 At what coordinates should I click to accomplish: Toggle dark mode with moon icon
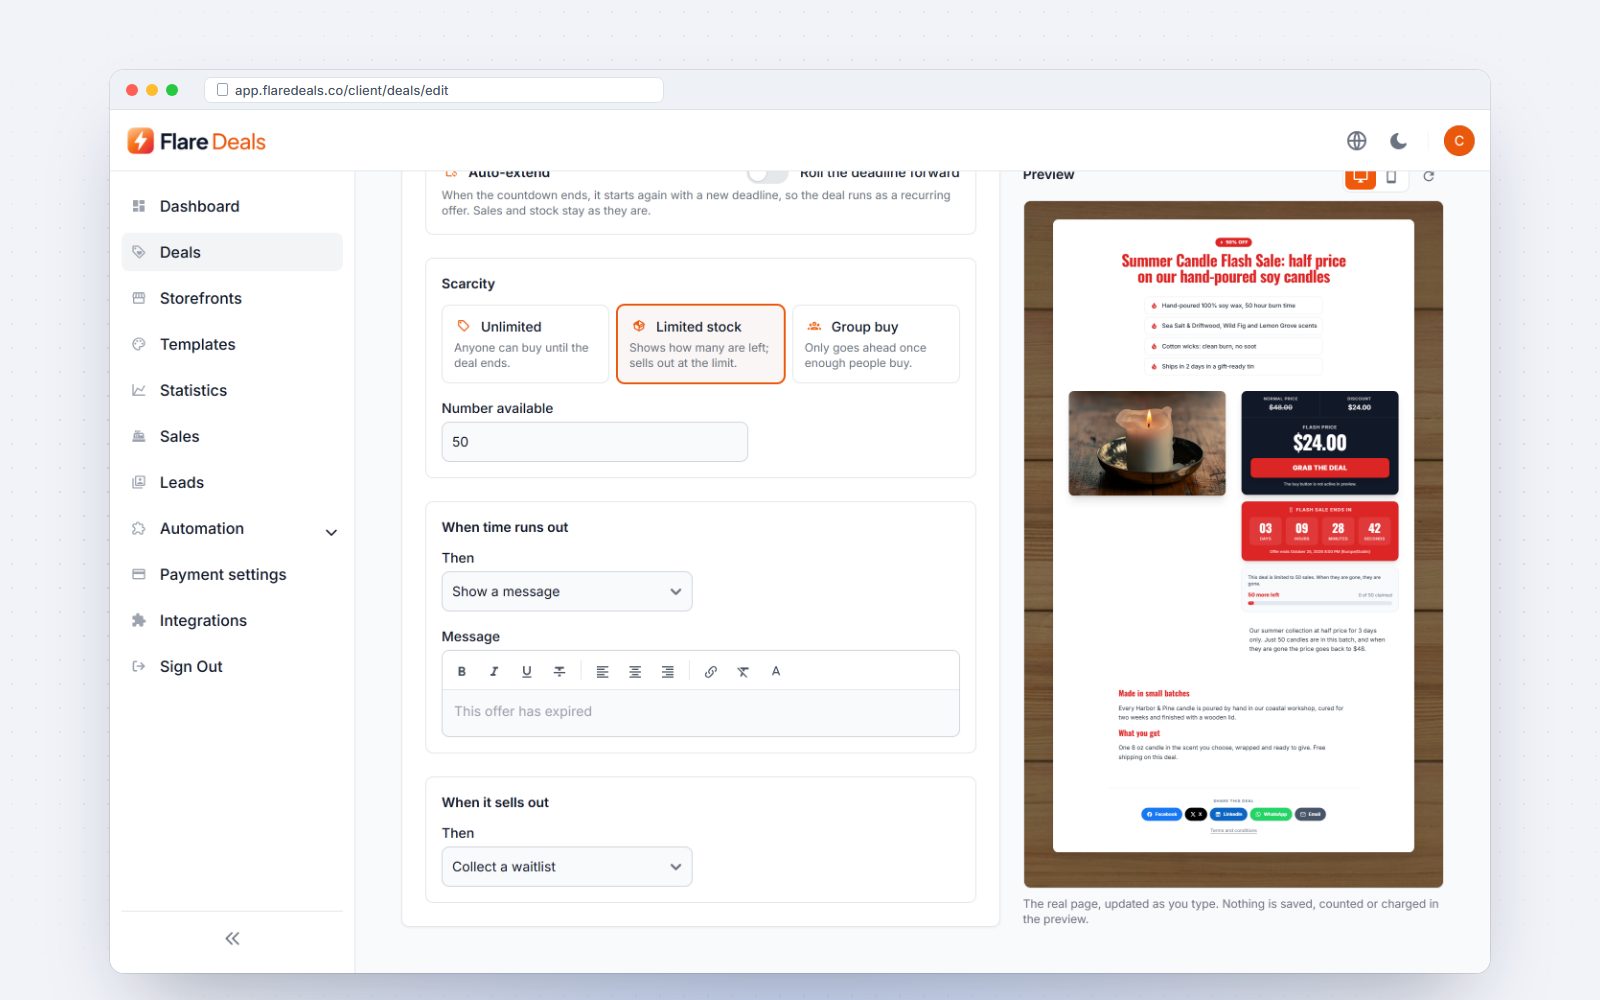(1399, 141)
